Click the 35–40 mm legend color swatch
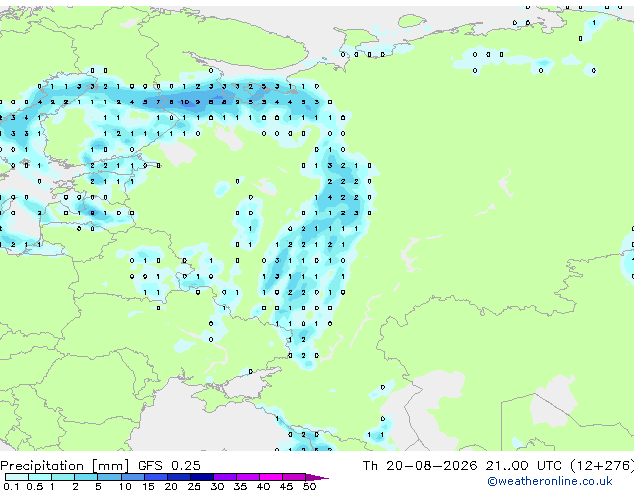634x490 pixels. (247, 477)
